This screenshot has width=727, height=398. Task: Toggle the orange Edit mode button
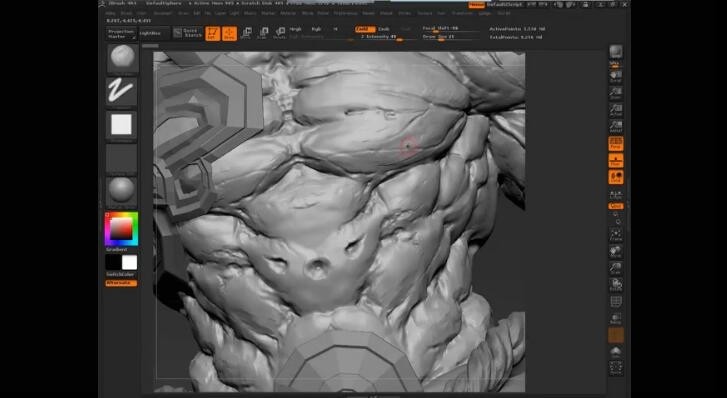(x=212, y=33)
